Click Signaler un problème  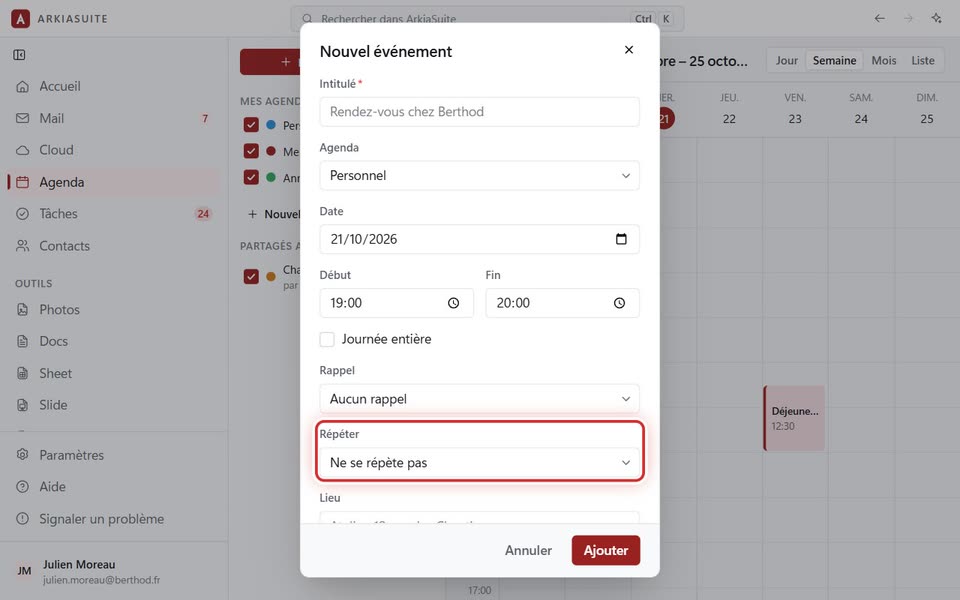[114, 519]
